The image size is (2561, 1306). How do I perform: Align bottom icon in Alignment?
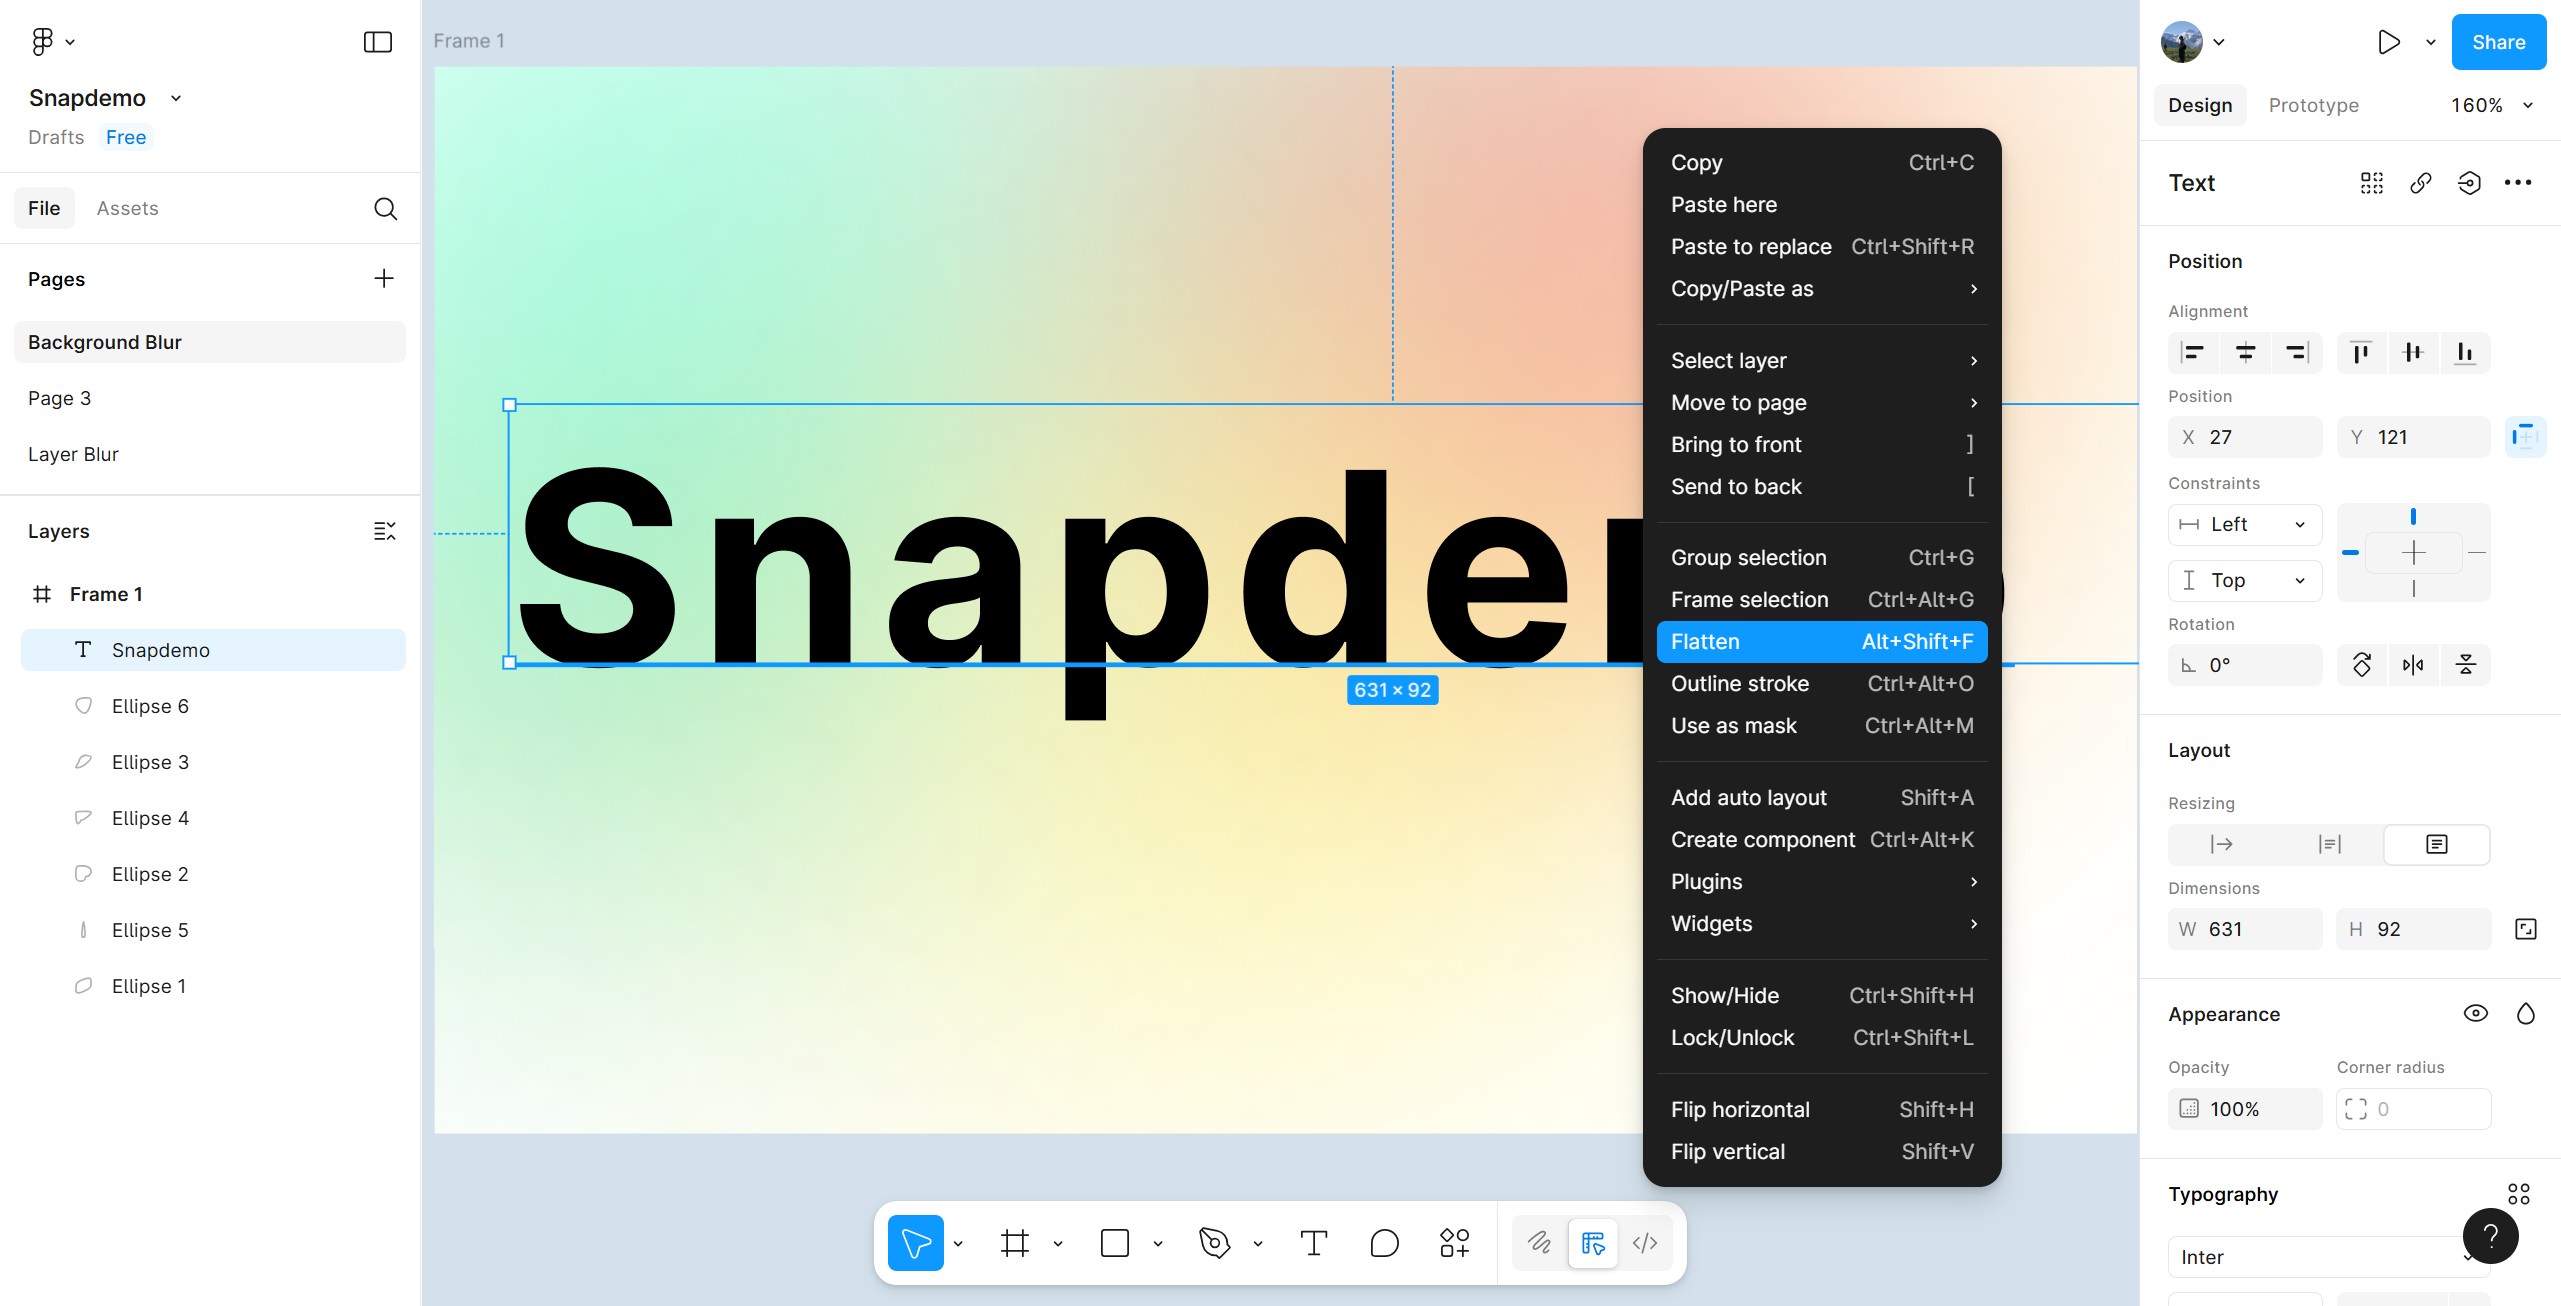[2465, 352]
